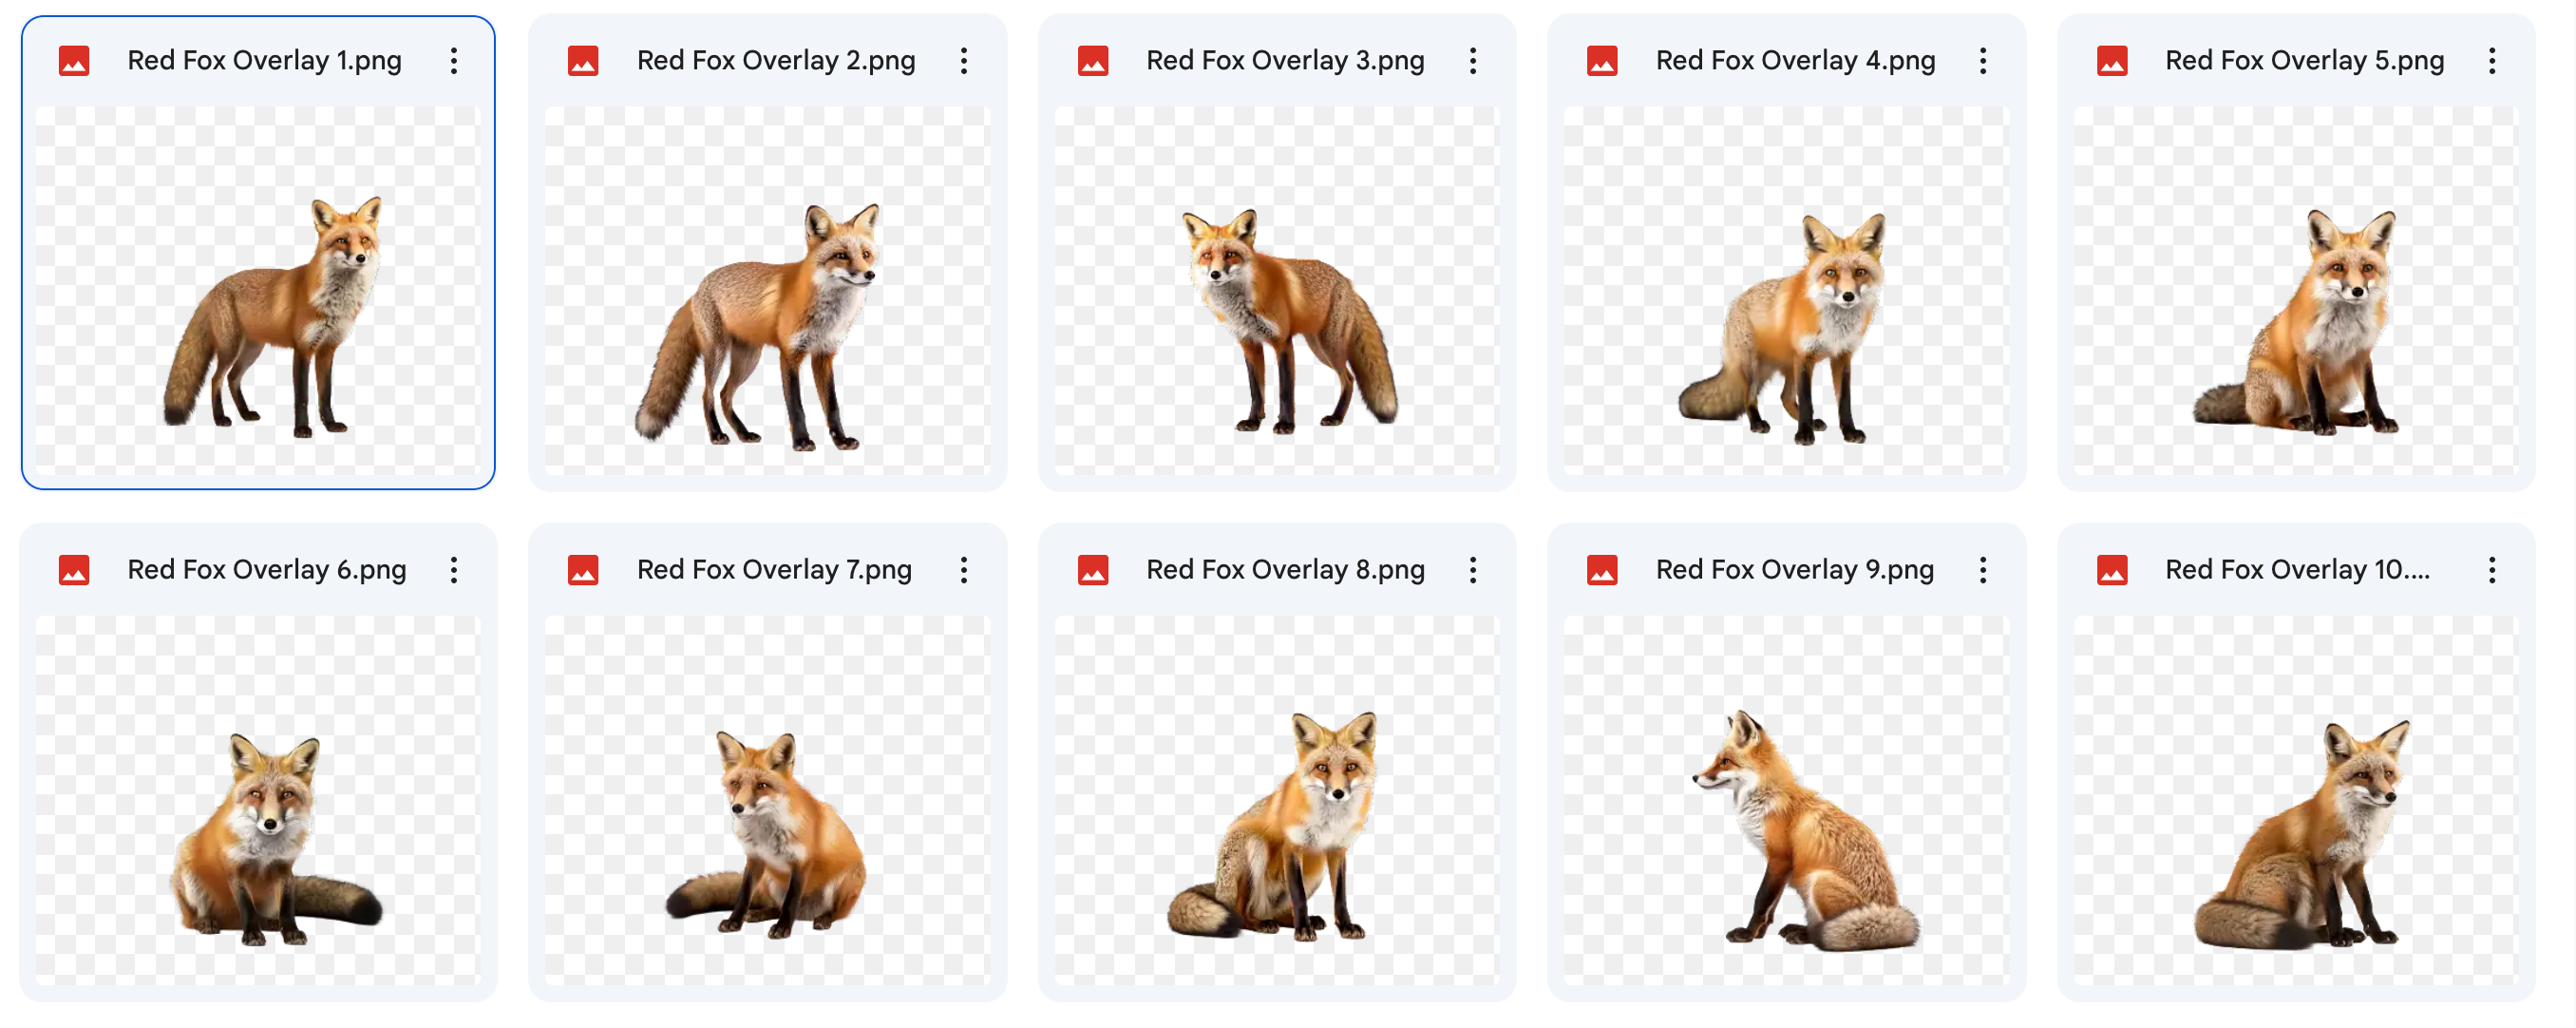Click image file icon of Red Fox Overlay 3.png
The height and width of the screenshot is (1028, 2576).
click(1093, 61)
